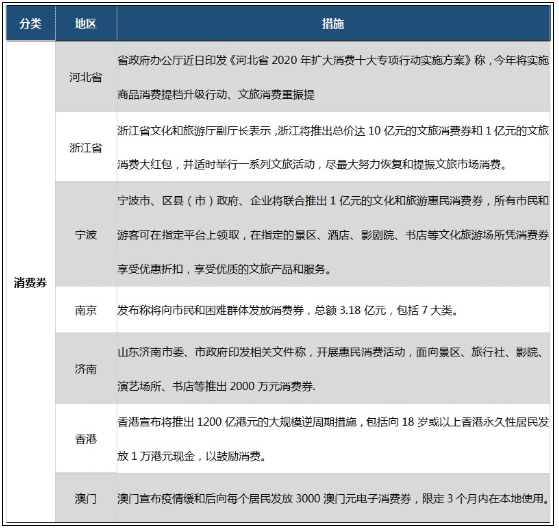Click the 地区 column header
This screenshot has height=530, width=559.
coord(86,24)
